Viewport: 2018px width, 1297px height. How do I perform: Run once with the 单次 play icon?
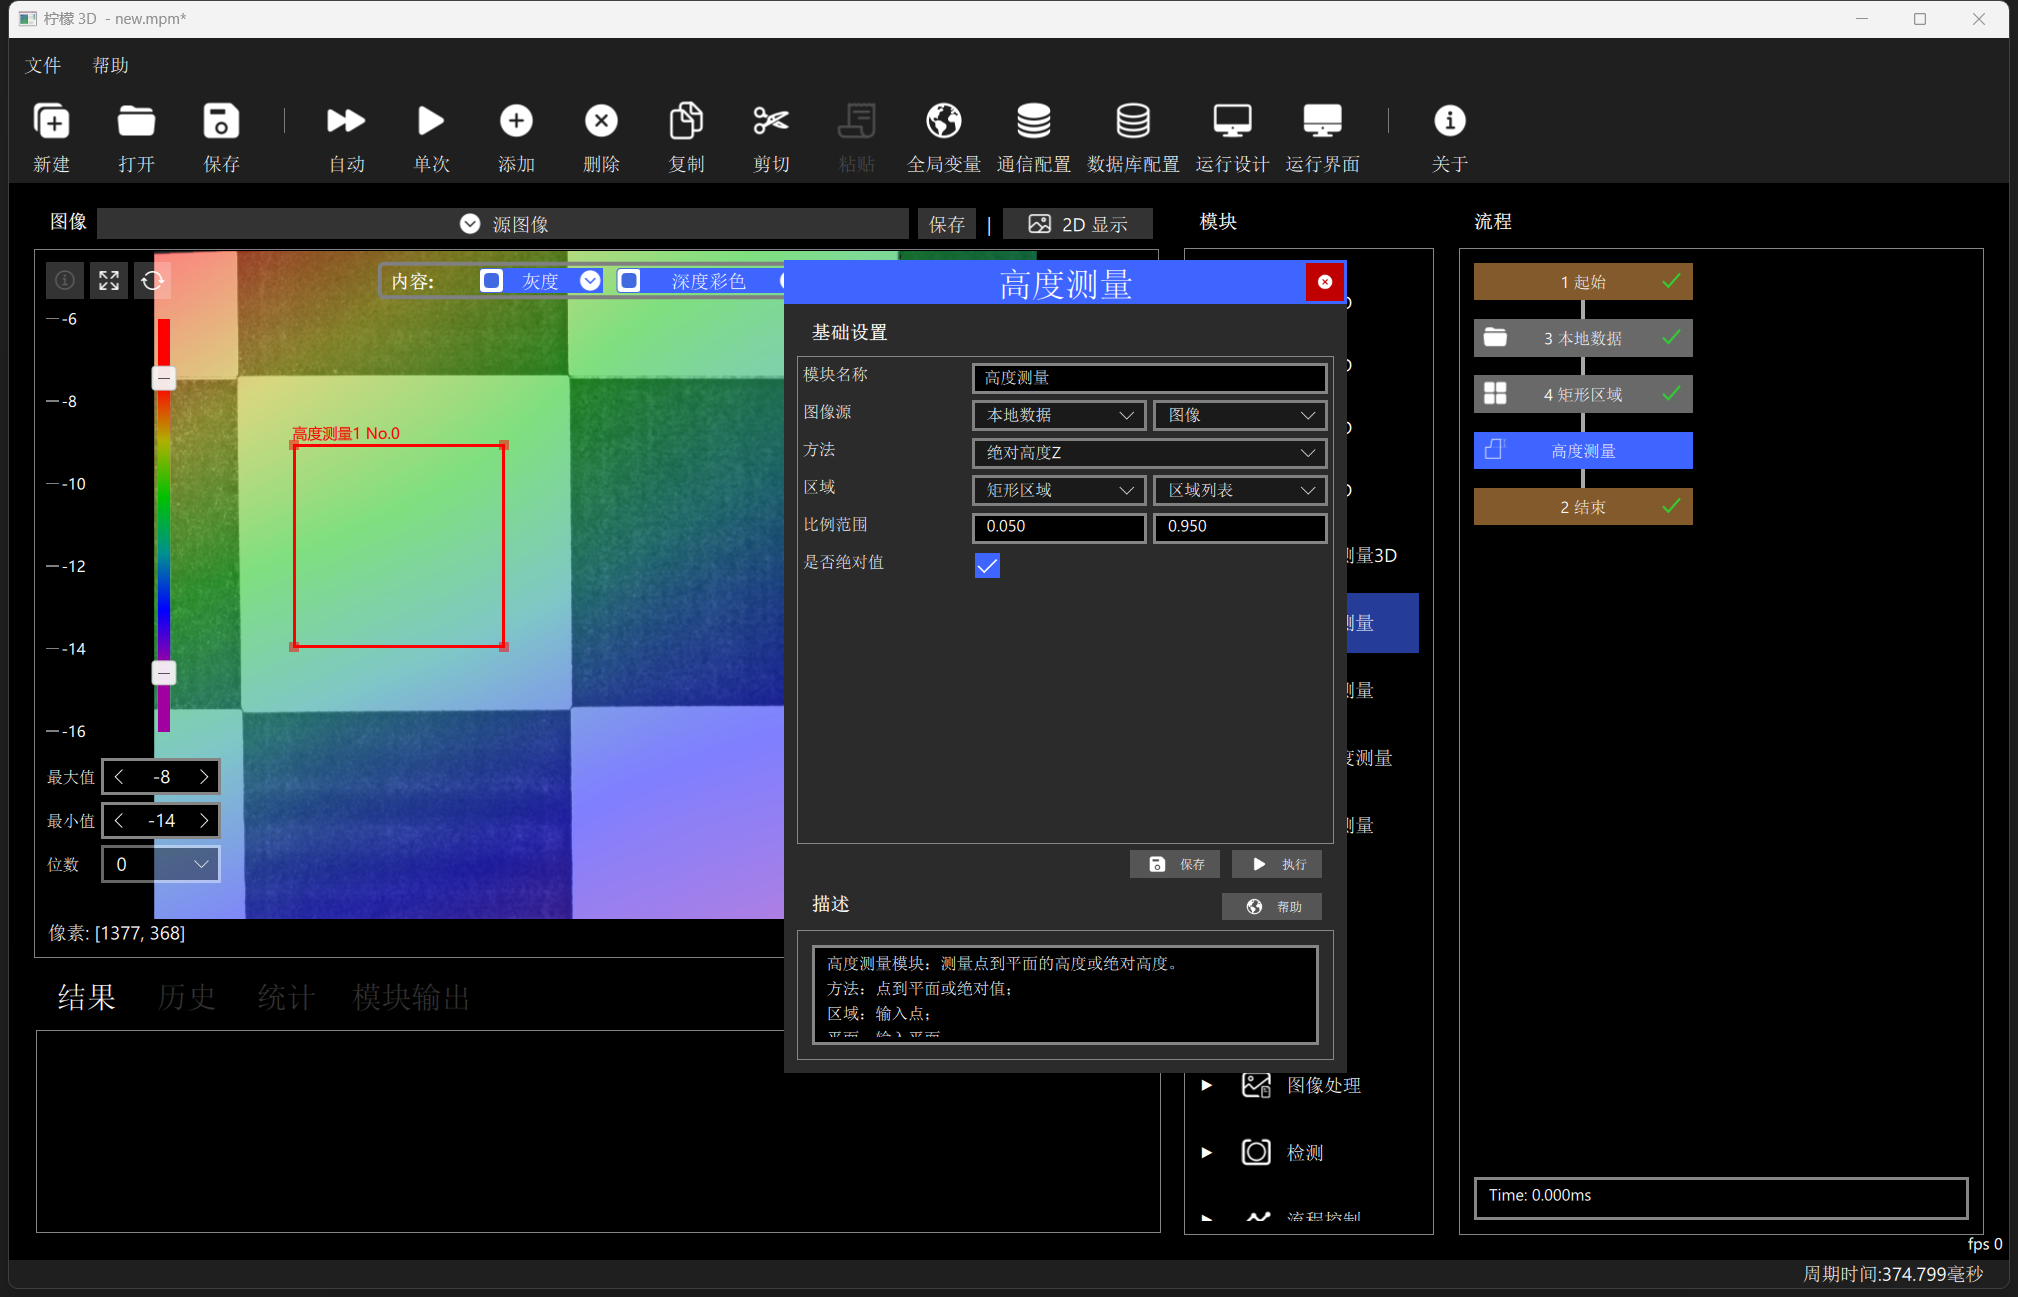(431, 122)
